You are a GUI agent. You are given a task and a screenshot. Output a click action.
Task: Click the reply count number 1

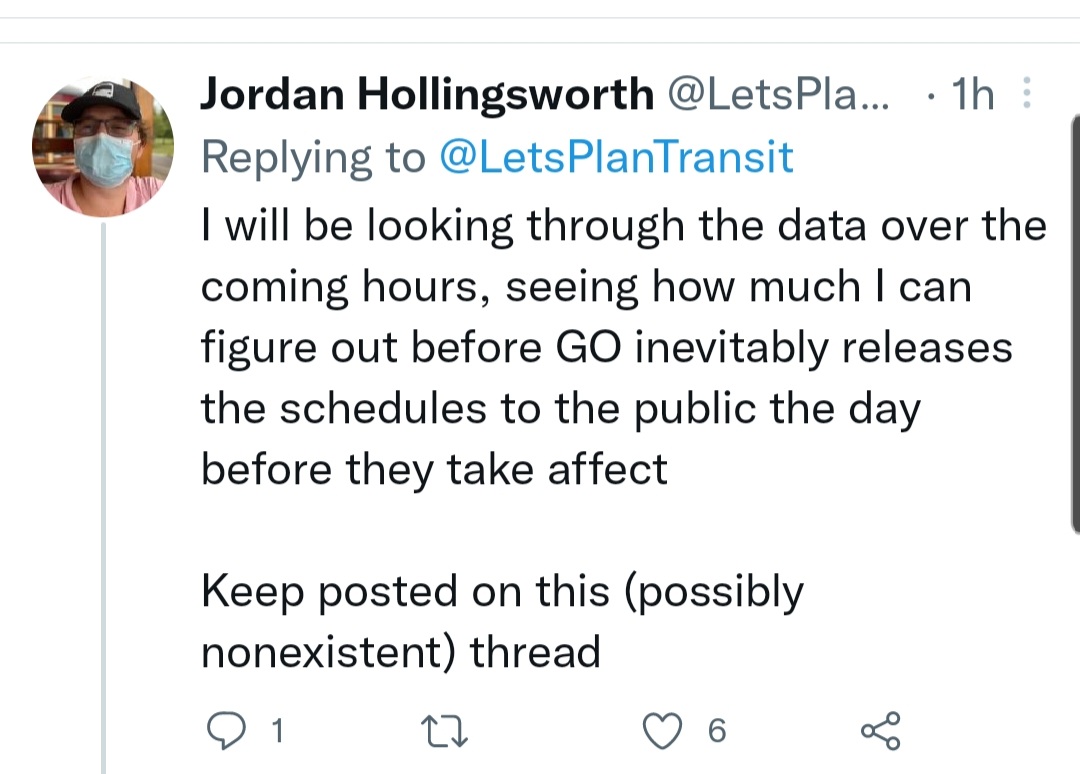[x=277, y=732]
